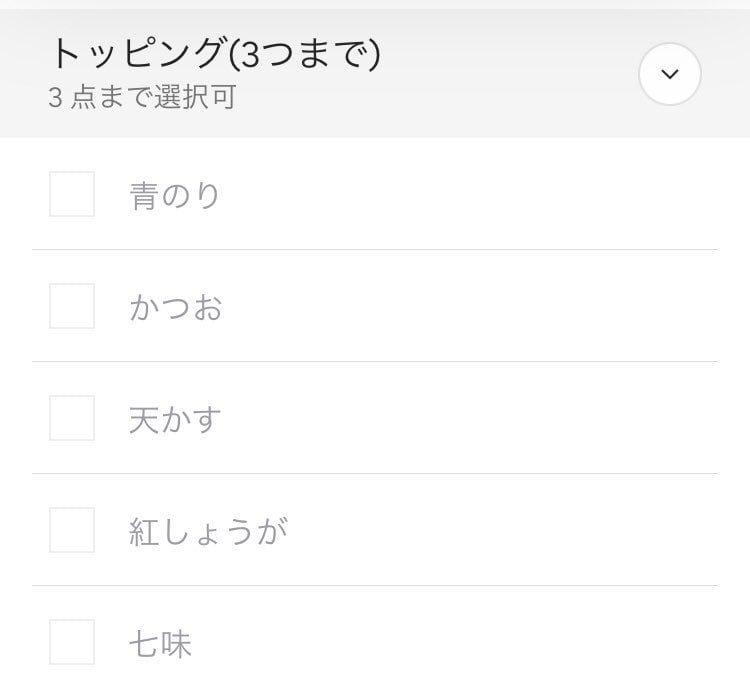Click the 青のり topping label
The image size is (750, 696).
(174, 195)
